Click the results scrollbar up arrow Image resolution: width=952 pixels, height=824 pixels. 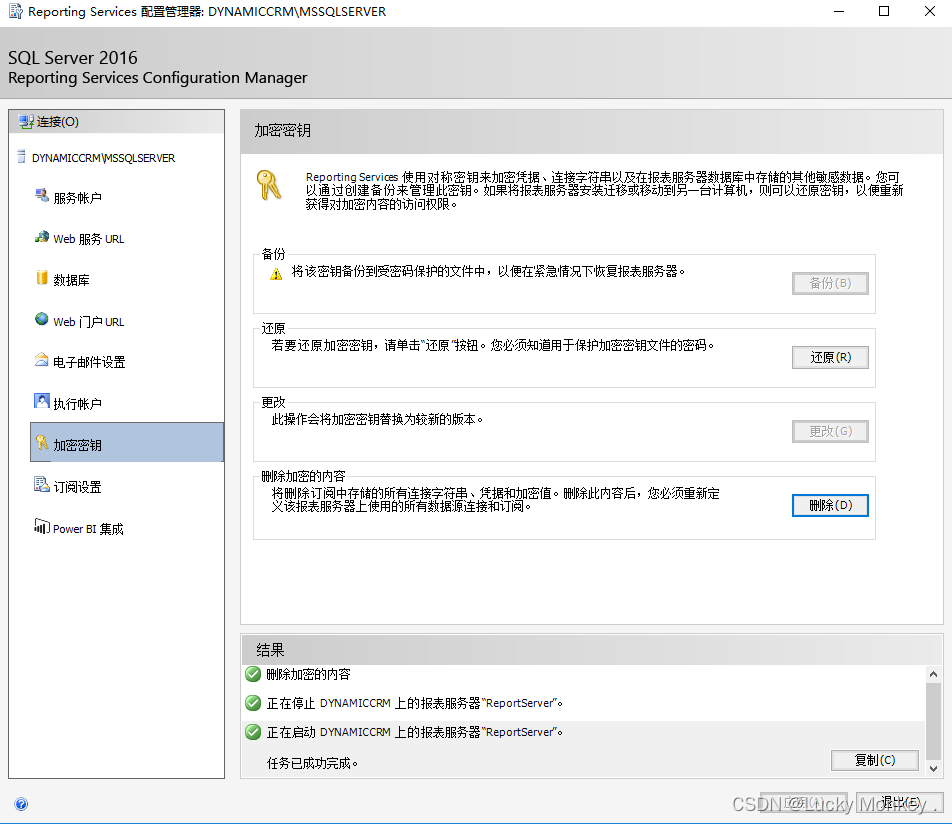933,674
